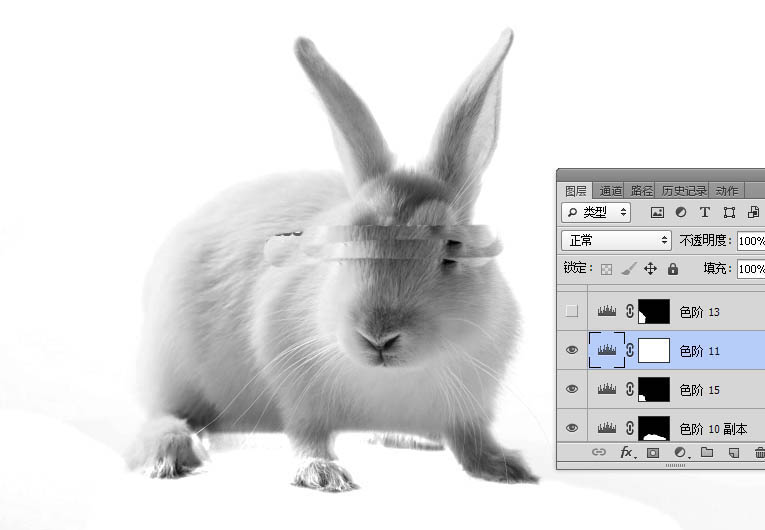The width and height of the screenshot is (765, 530).
Task: Lock all padlock icon
Action: (673, 268)
